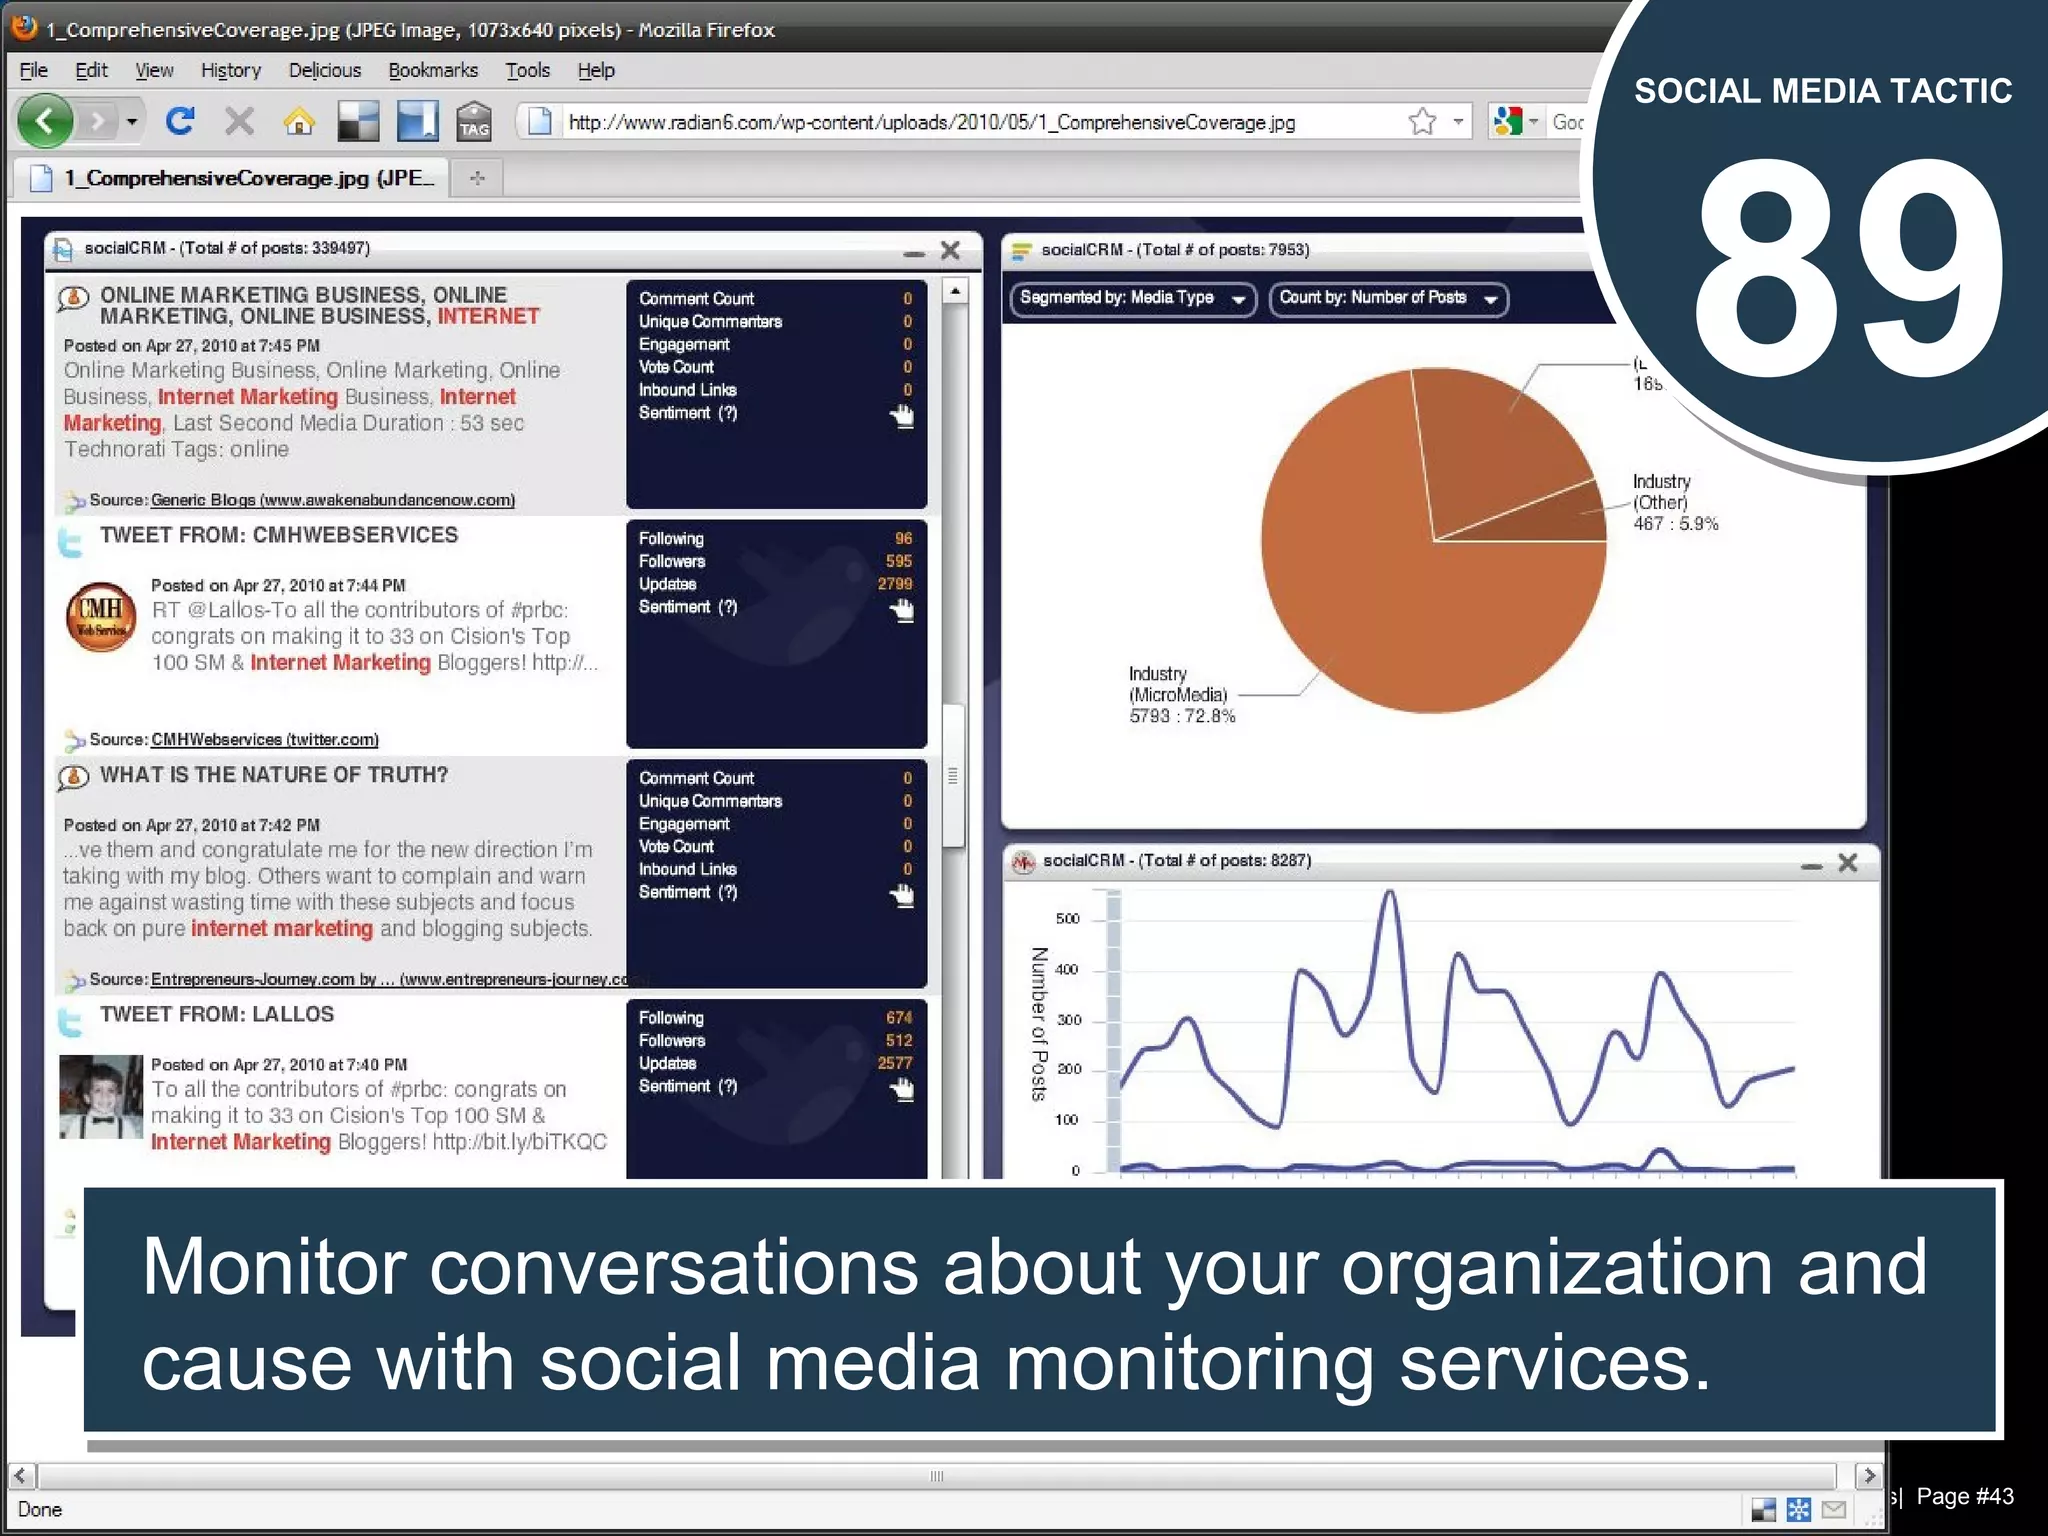Click the Delicious status bar icon

1764,1509
